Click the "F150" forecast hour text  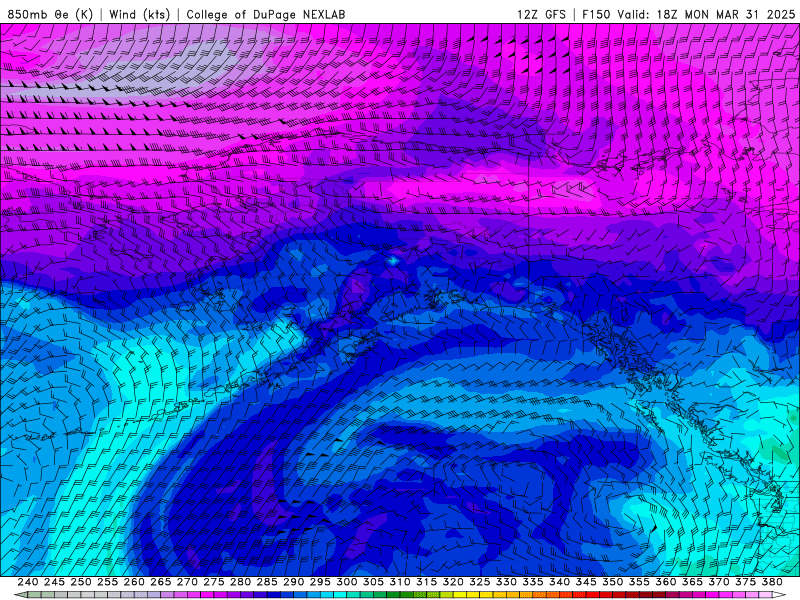[x=596, y=14]
